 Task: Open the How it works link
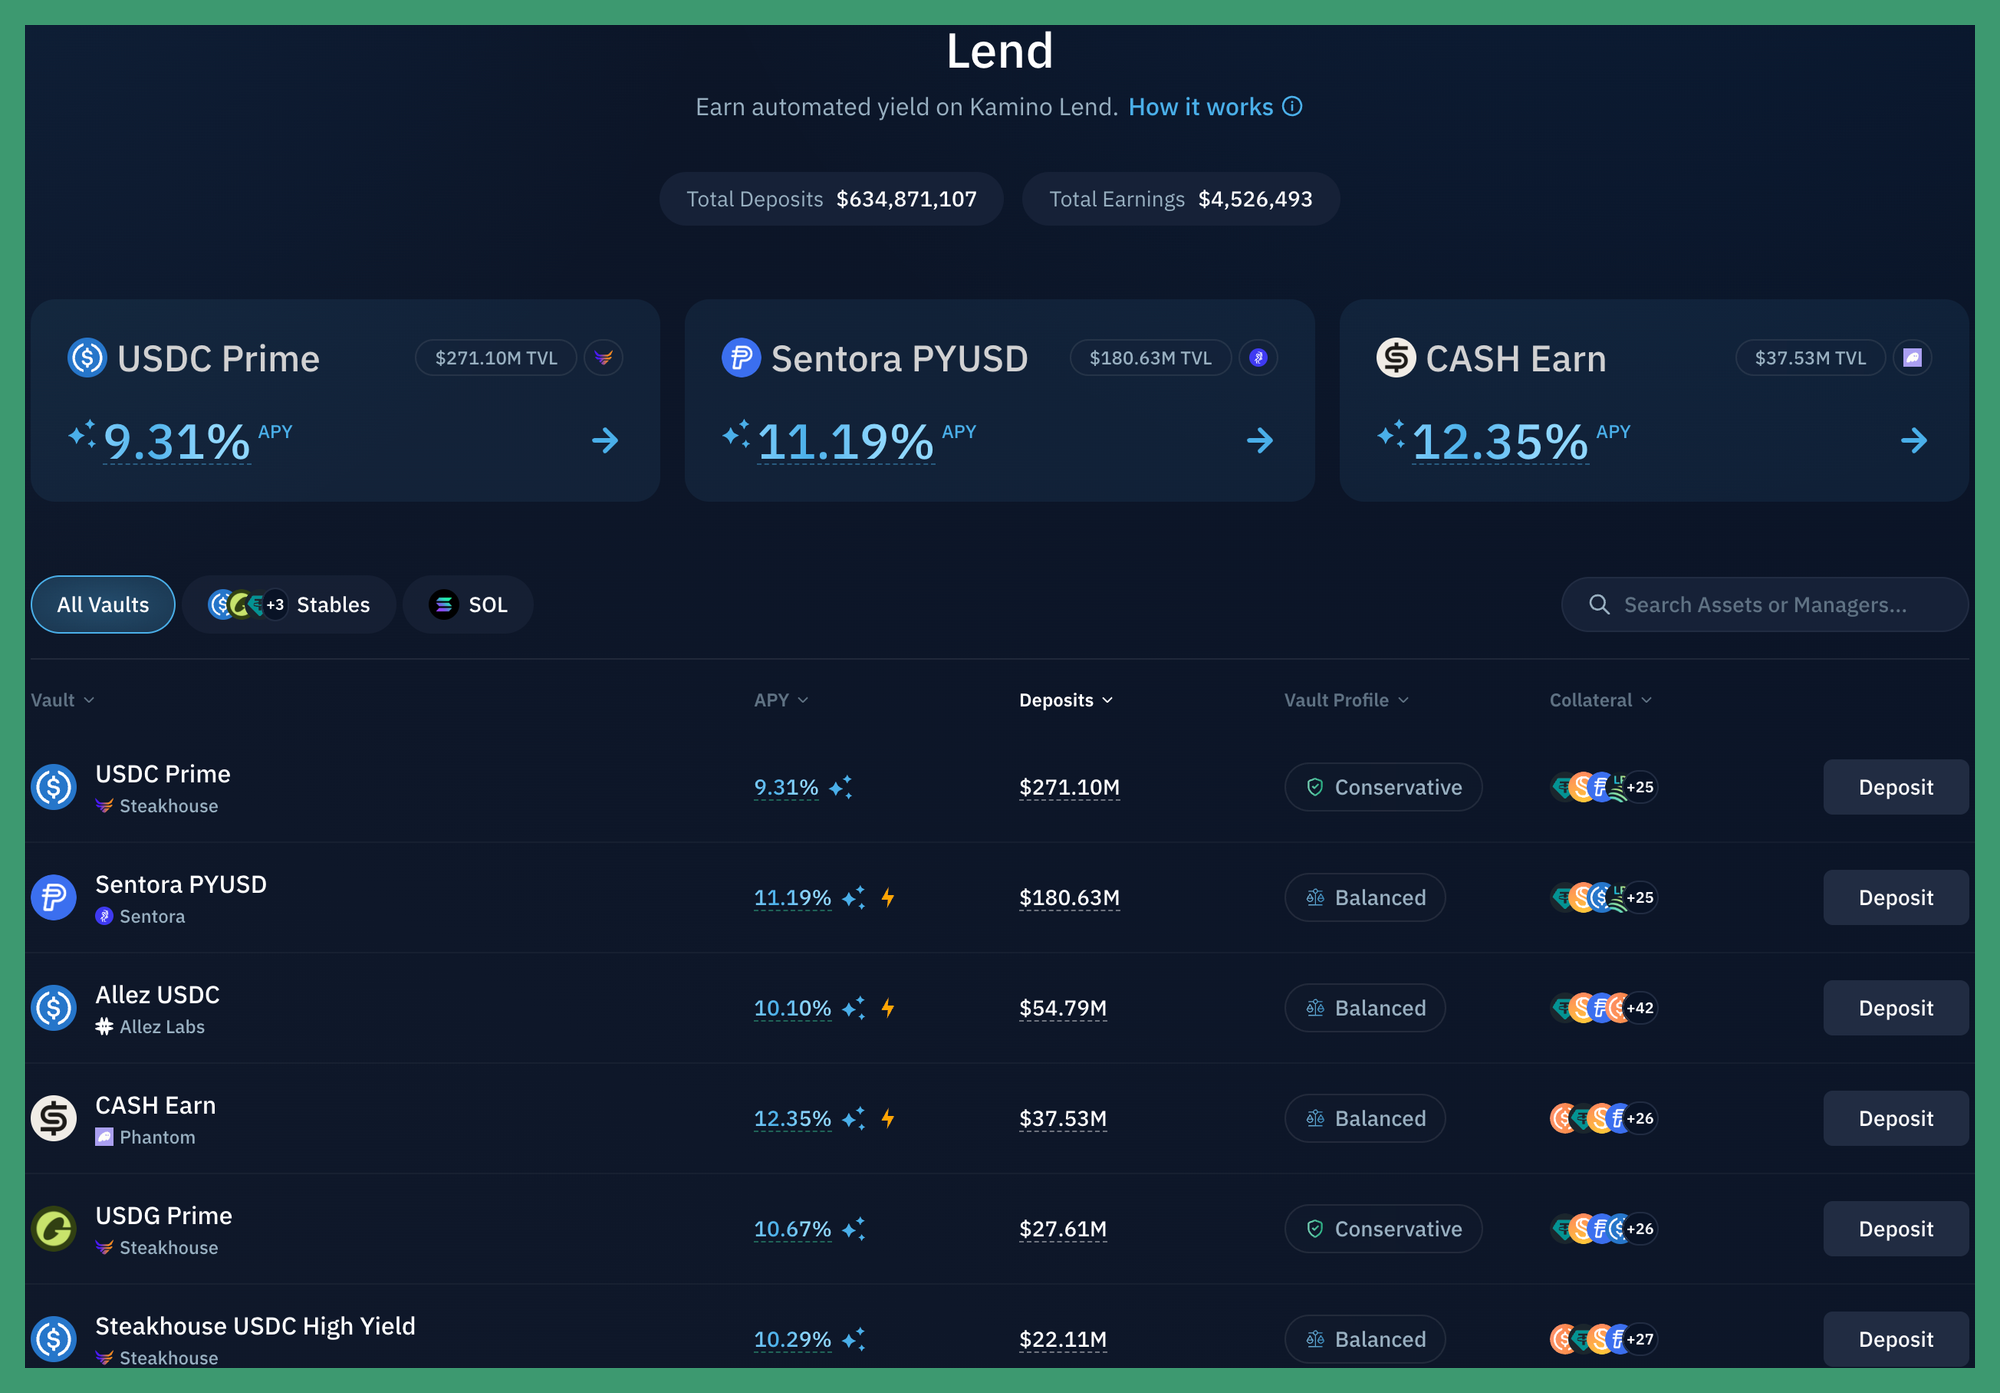point(1200,107)
